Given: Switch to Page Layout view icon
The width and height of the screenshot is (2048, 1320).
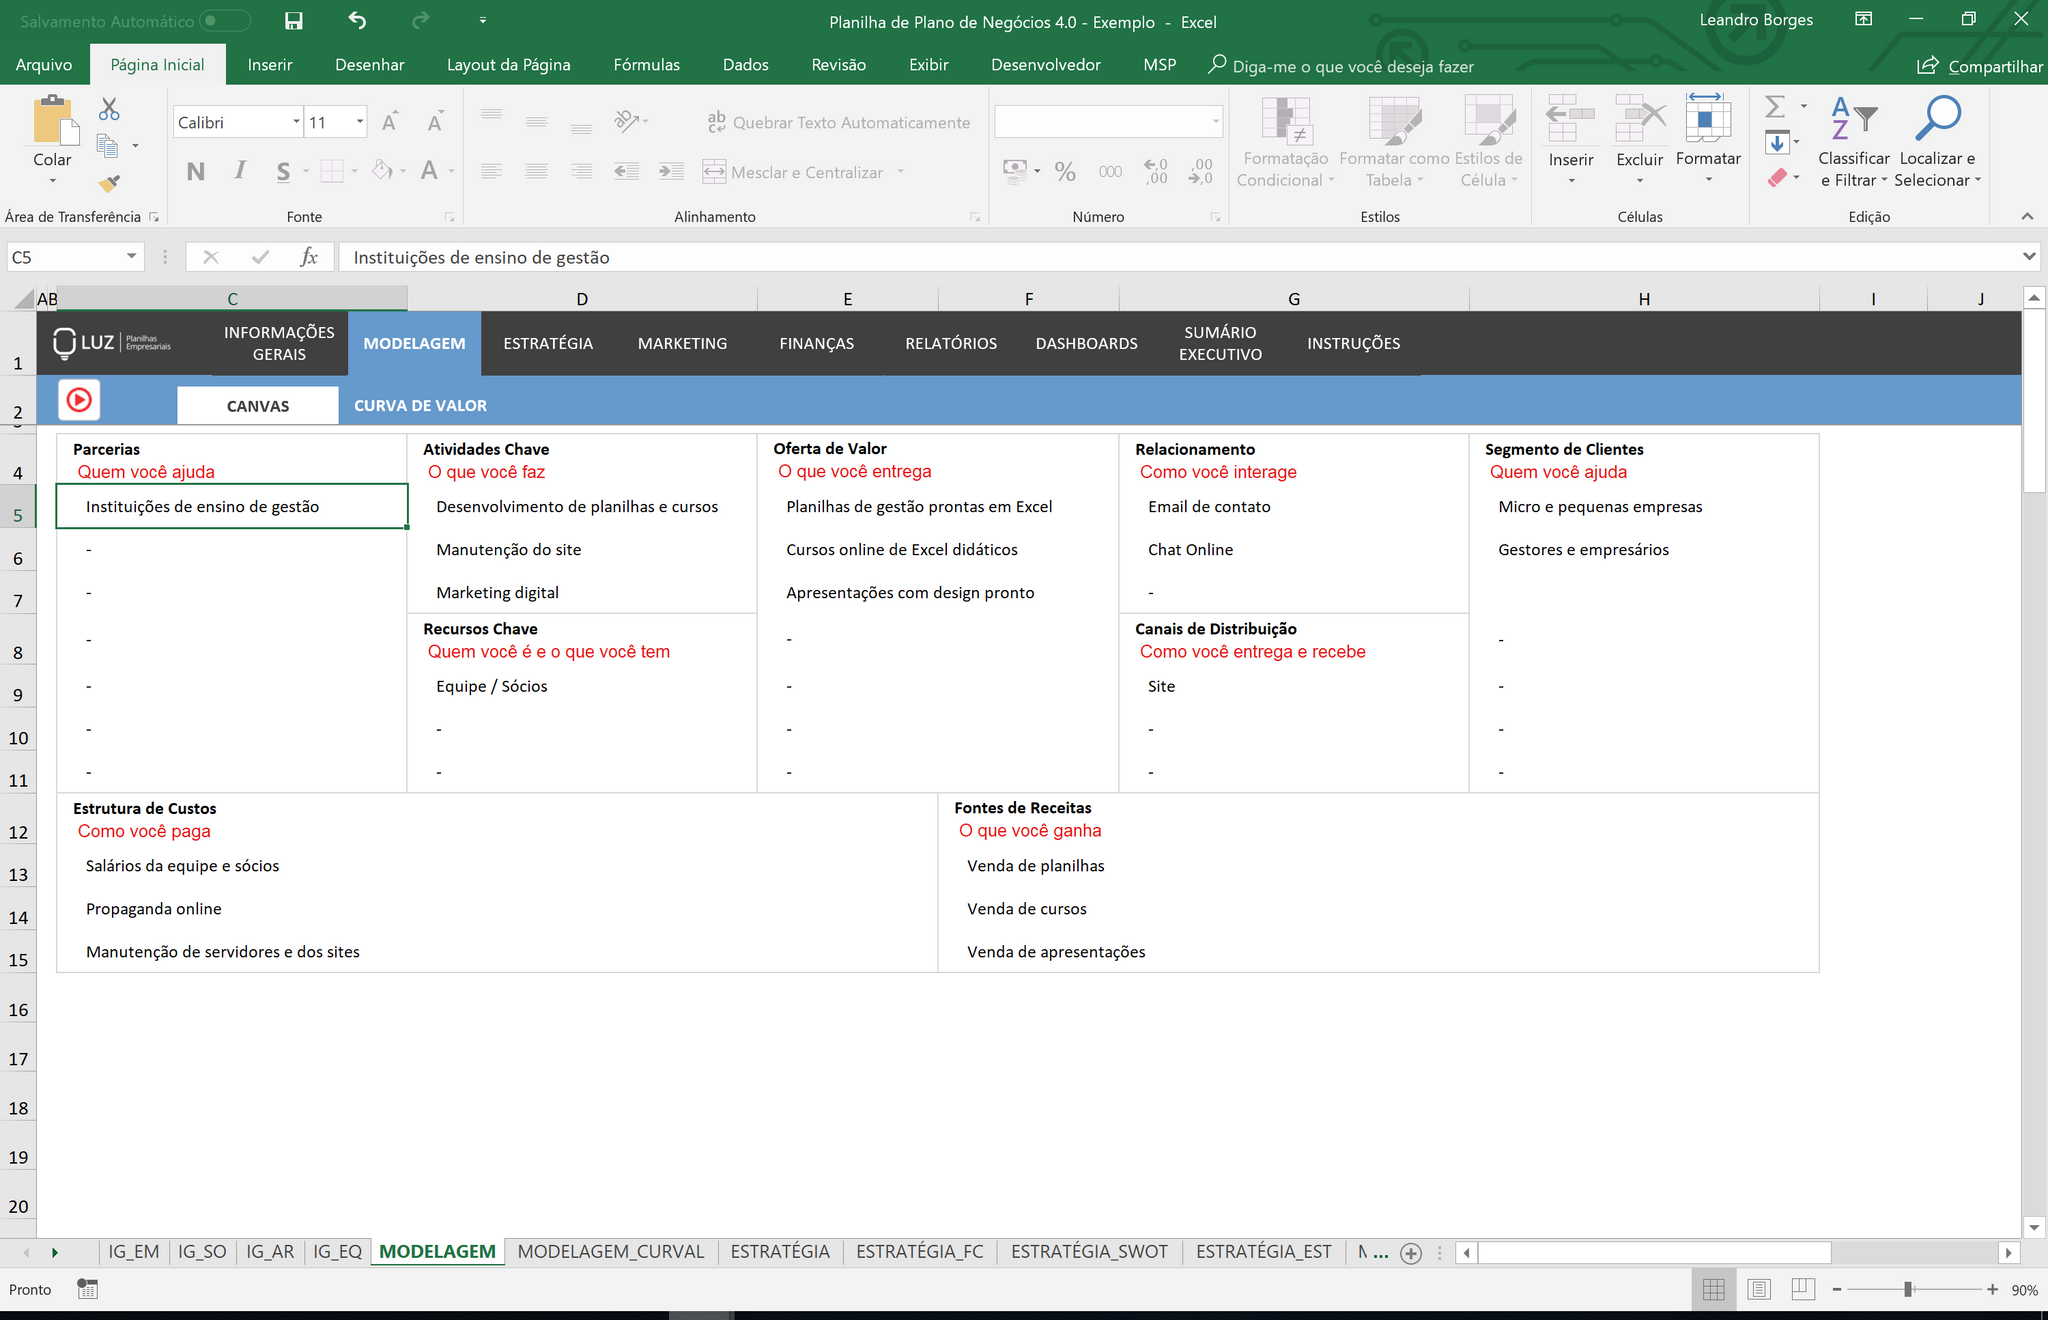Looking at the screenshot, I should click(x=1758, y=1290).
